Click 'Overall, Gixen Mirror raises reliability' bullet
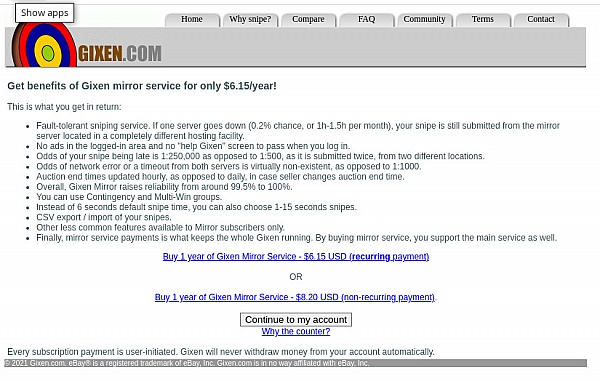 [164, 187]
